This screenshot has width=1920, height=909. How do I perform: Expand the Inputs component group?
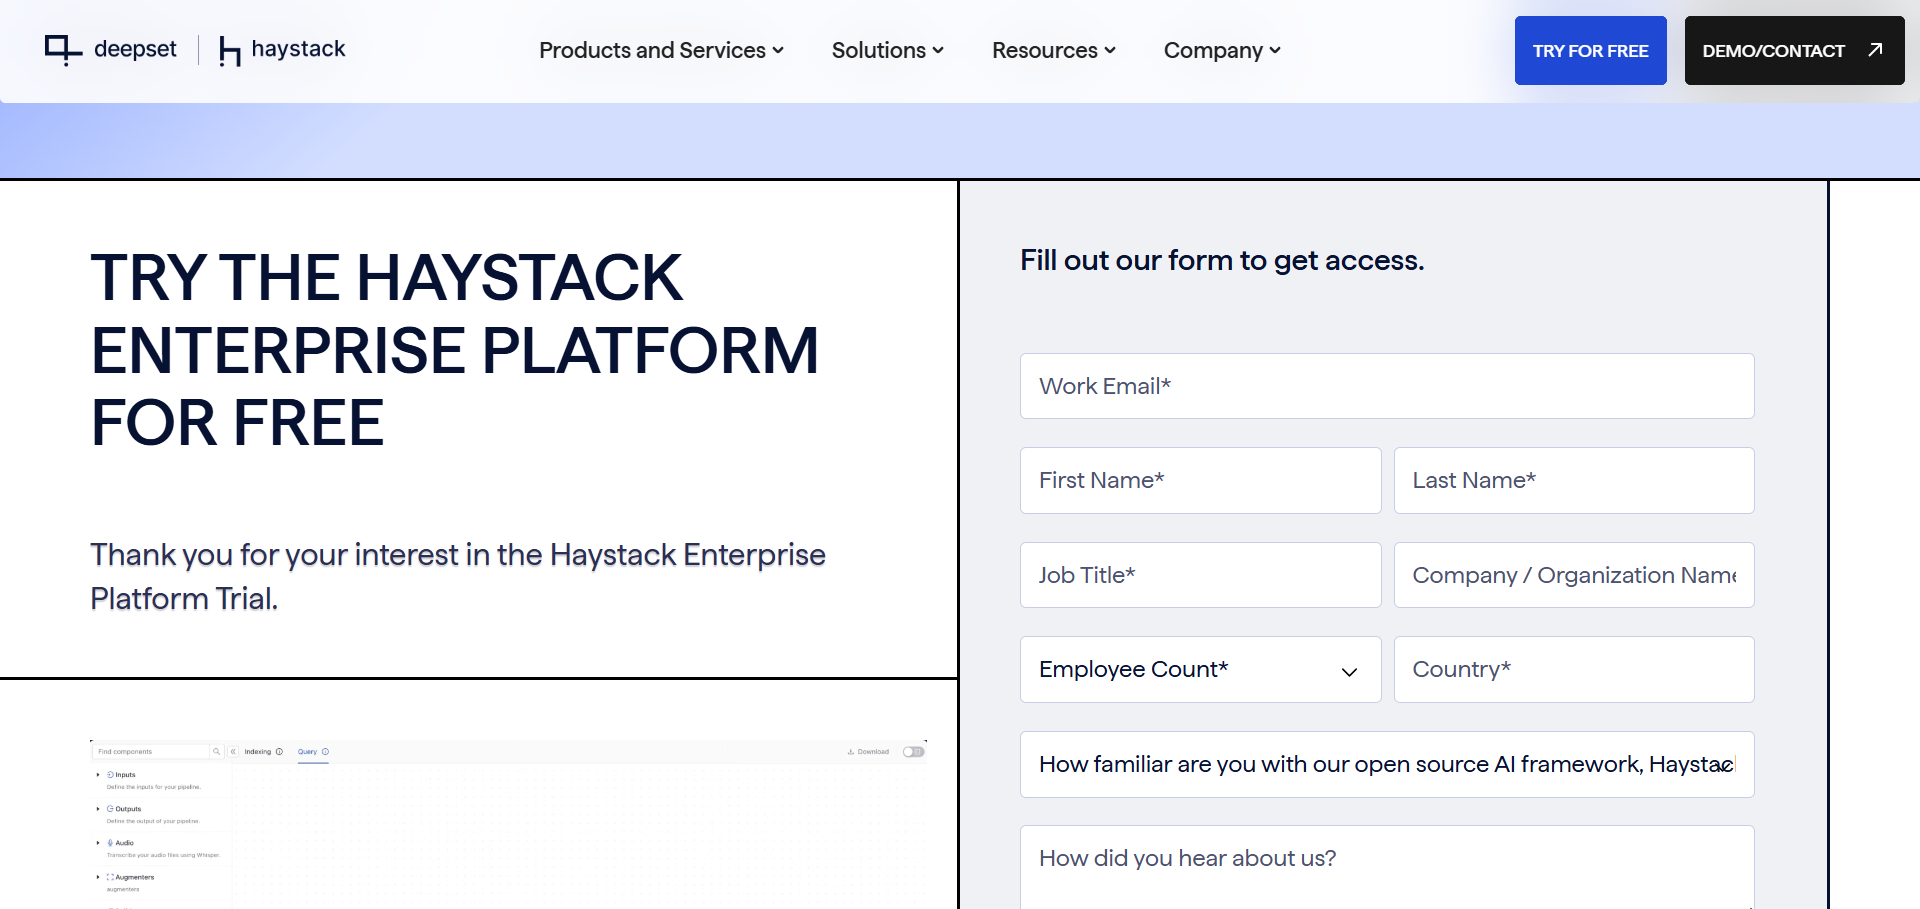click(98, 775)
